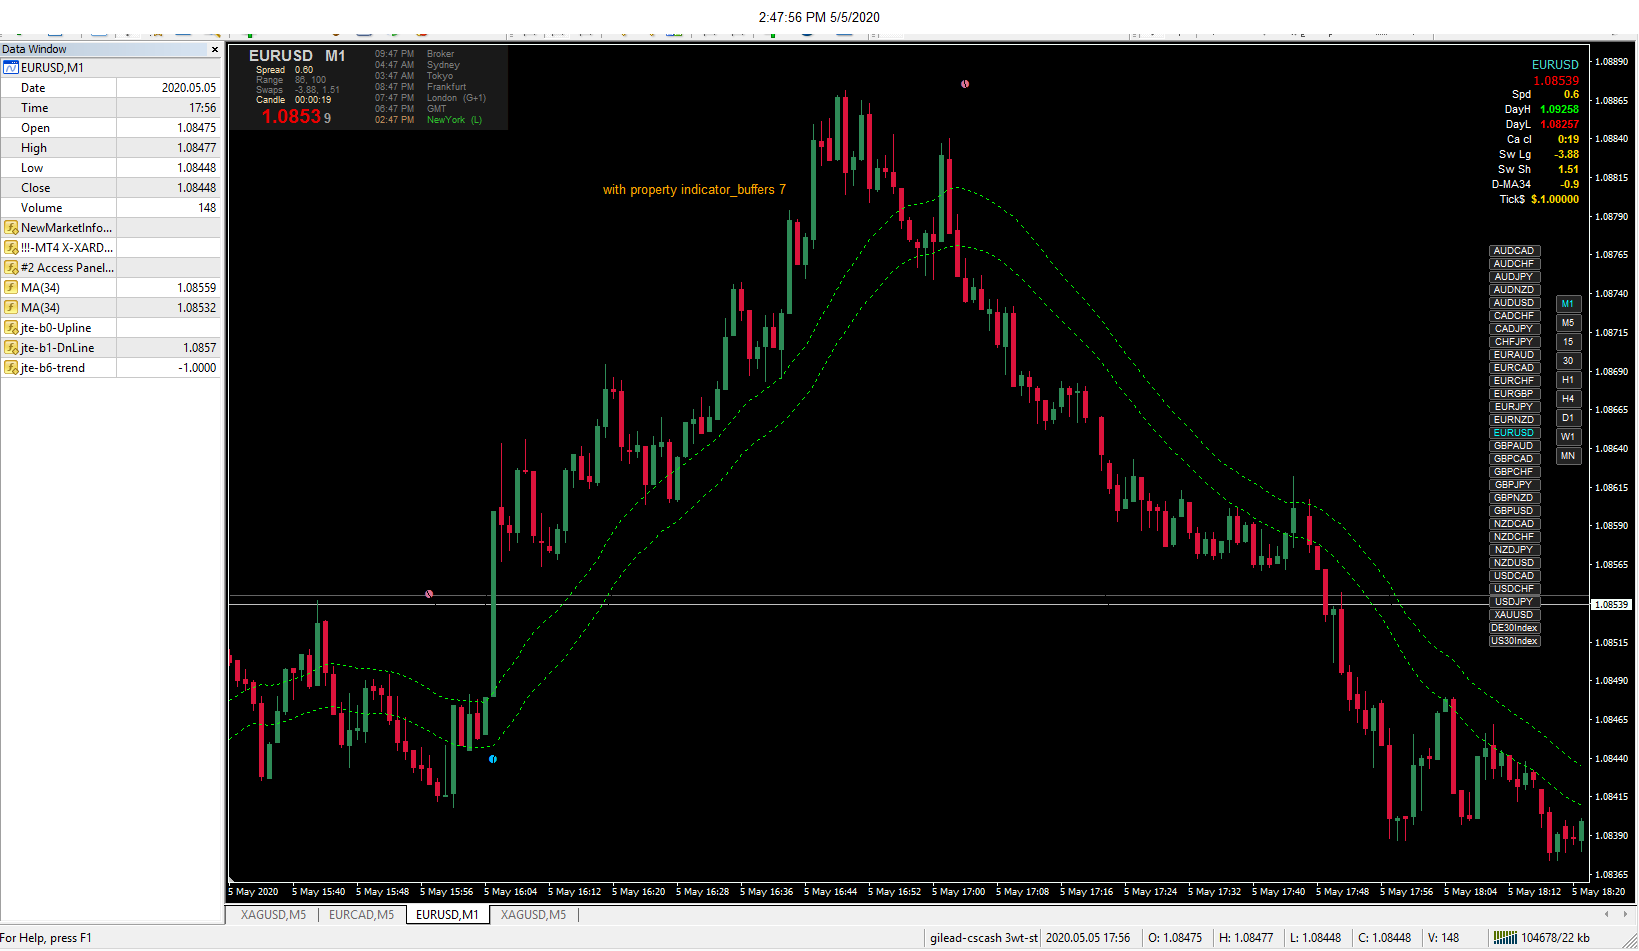Click the gilead-cscash 3wt-st status bar entry
Screen dimensions: 1639x951
pyautogui.click(x=984, y=938)
